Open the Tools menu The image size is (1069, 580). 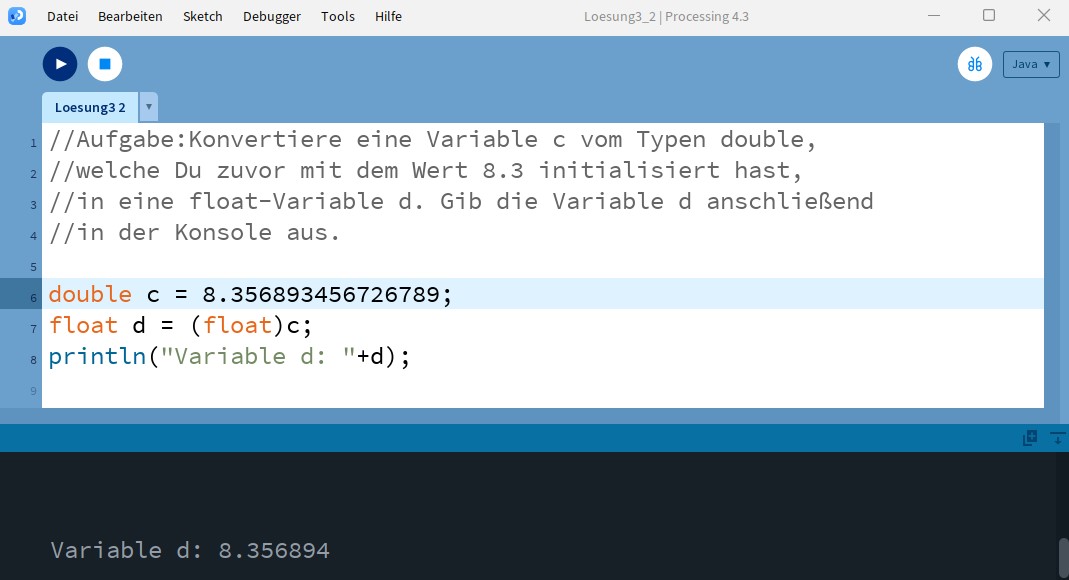pyautogui.click(x=338, y=16)
